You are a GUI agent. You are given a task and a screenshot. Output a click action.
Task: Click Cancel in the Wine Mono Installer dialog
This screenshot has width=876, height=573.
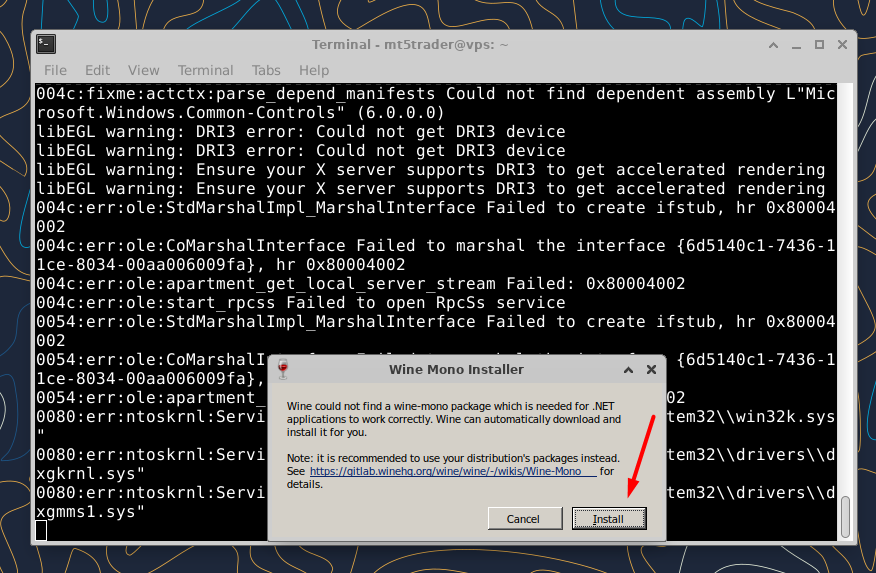pyautogui.click(x=525, y=518)
